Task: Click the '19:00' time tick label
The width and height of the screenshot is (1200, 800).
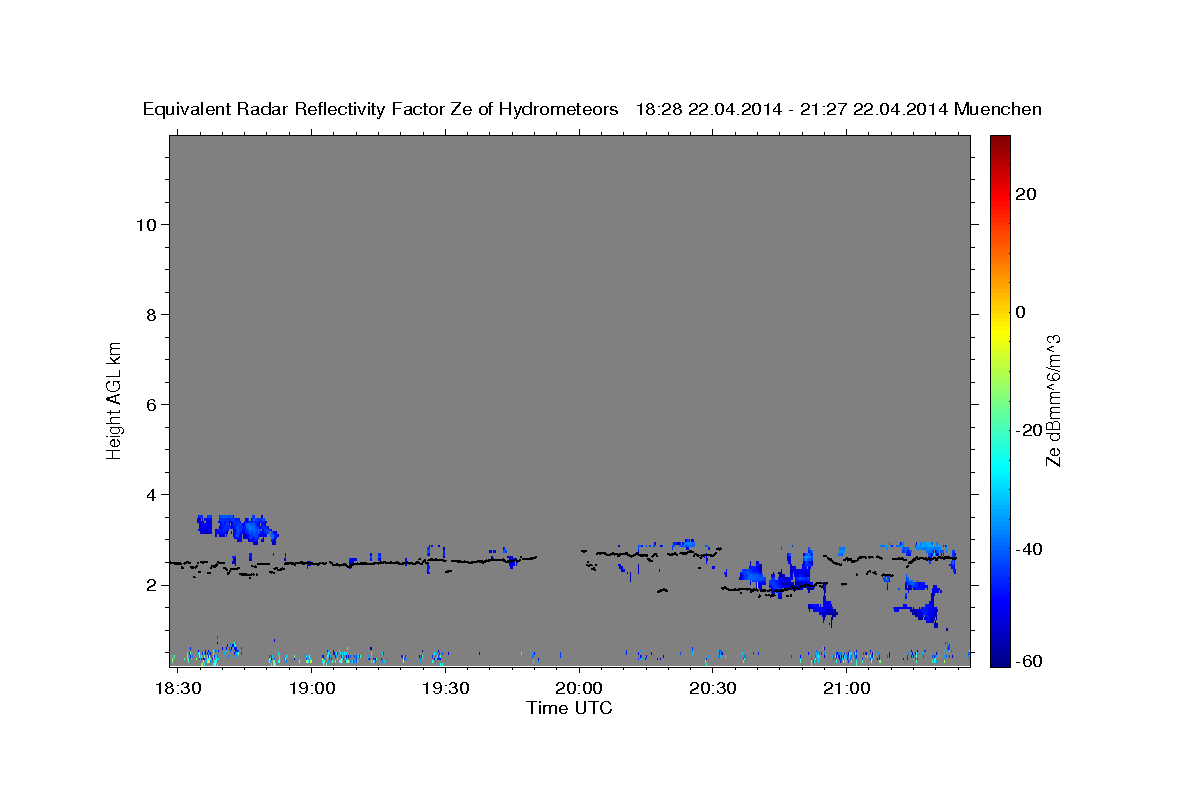Action: [x=313, y=689]
